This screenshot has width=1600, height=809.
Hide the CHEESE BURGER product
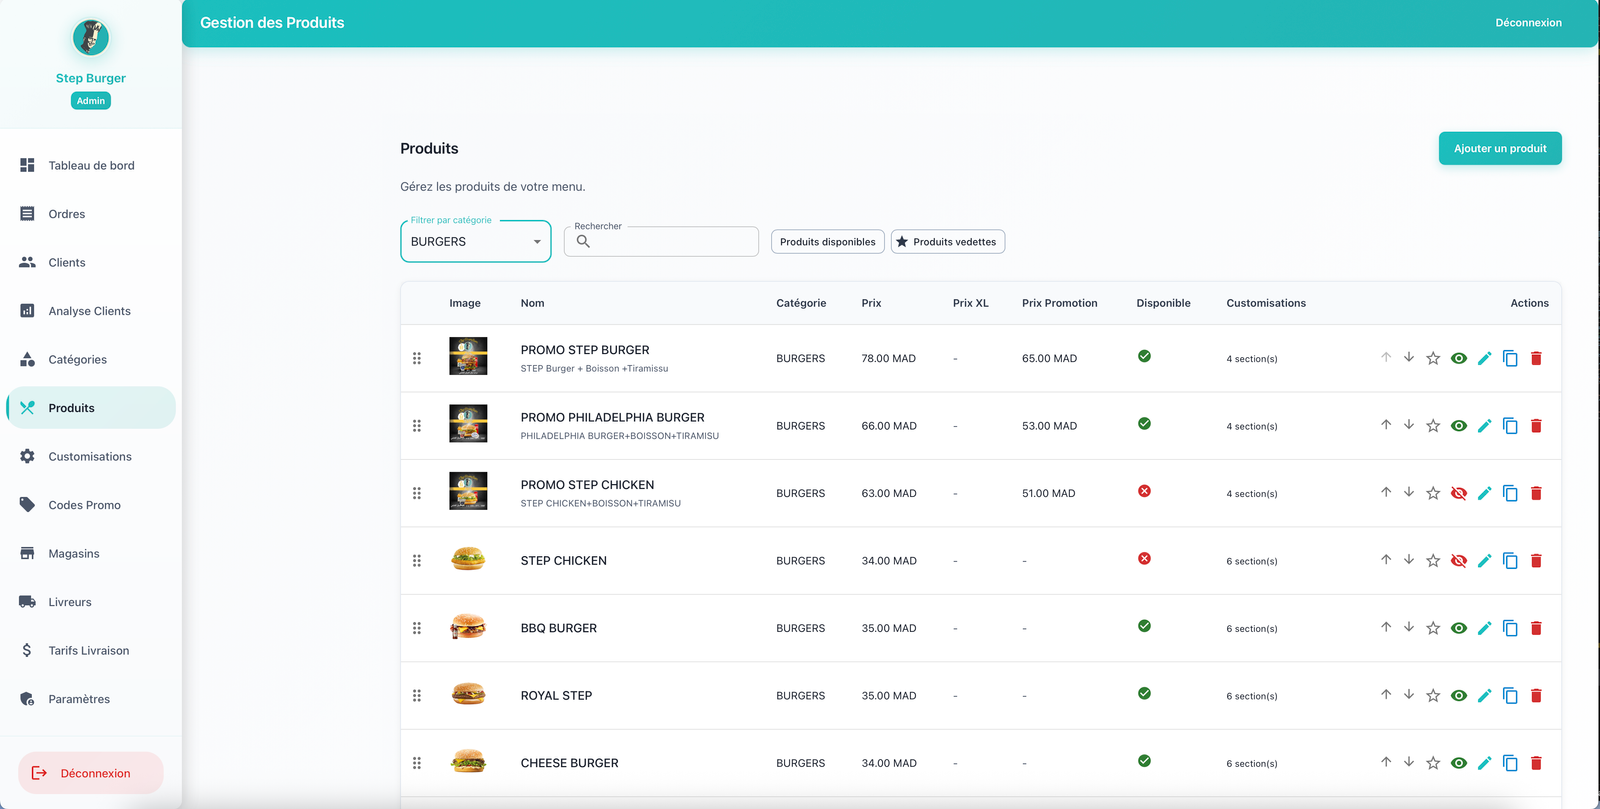tap(1459, 763)
